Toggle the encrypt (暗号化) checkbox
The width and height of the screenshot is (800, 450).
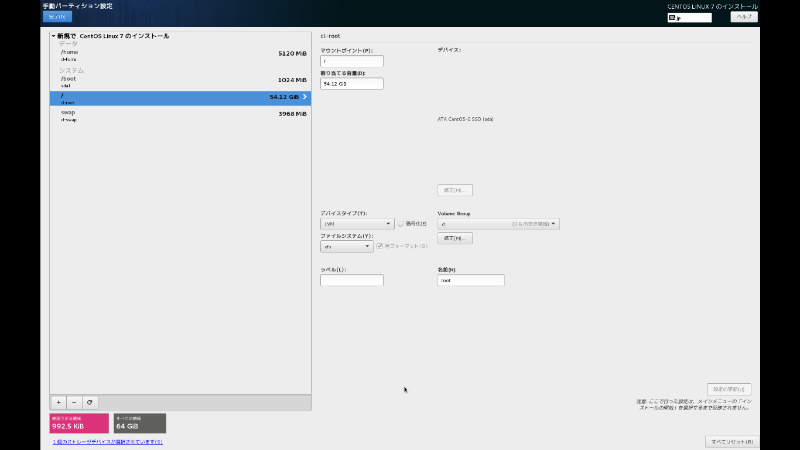(401, 224)
